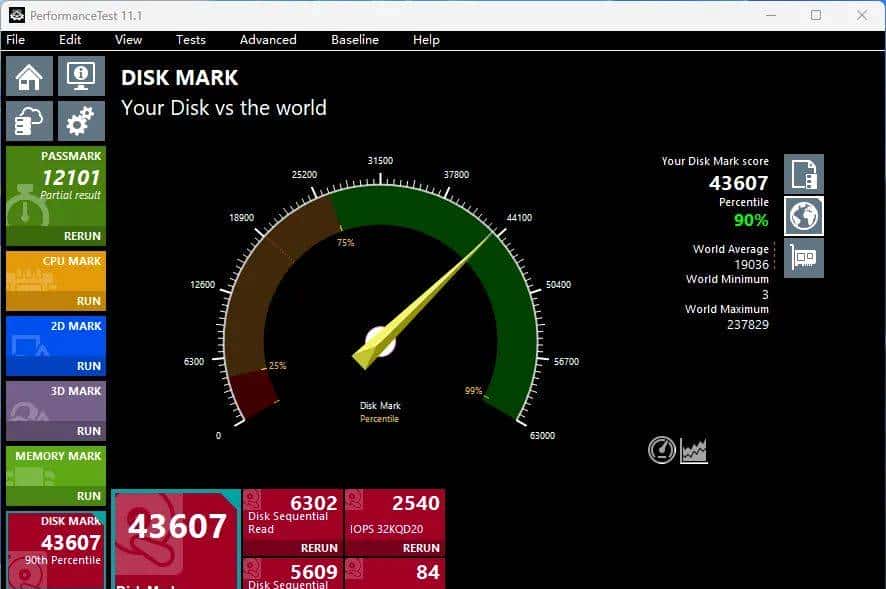Click the Percentile label under the gauge
The image size is (886, 589).
(x=380, y=419)
